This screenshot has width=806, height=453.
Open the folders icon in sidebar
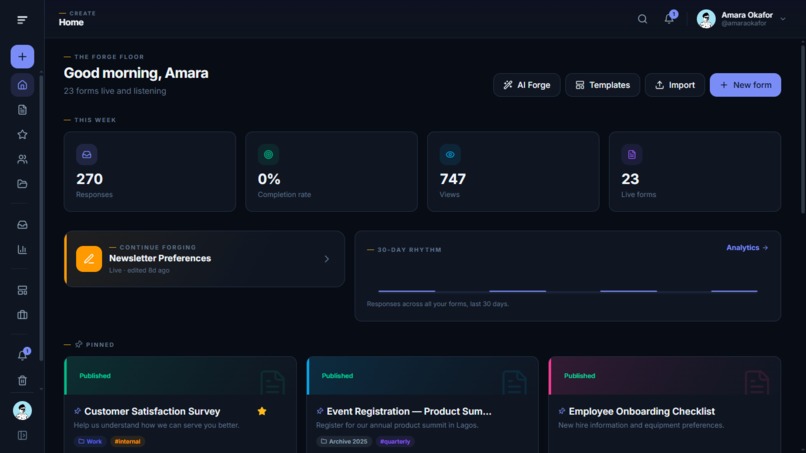pos(22,184)
